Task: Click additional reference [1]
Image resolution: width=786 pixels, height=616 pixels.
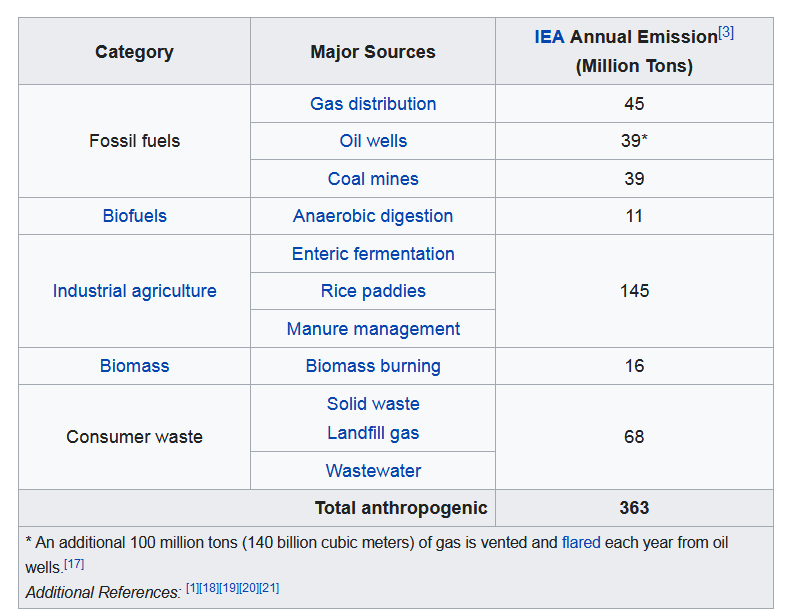Action: (x=193, y=588)
